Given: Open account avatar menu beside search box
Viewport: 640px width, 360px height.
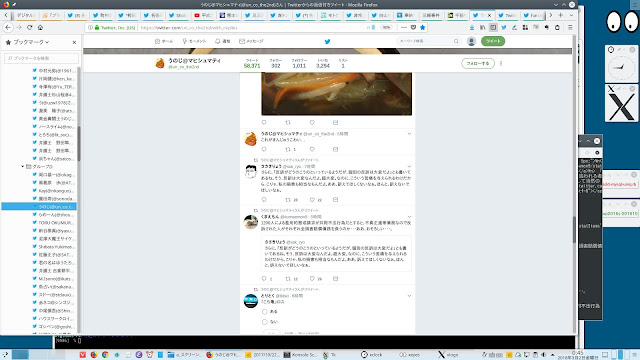Looking at the screenshot, I should click(x=471, y=41).
